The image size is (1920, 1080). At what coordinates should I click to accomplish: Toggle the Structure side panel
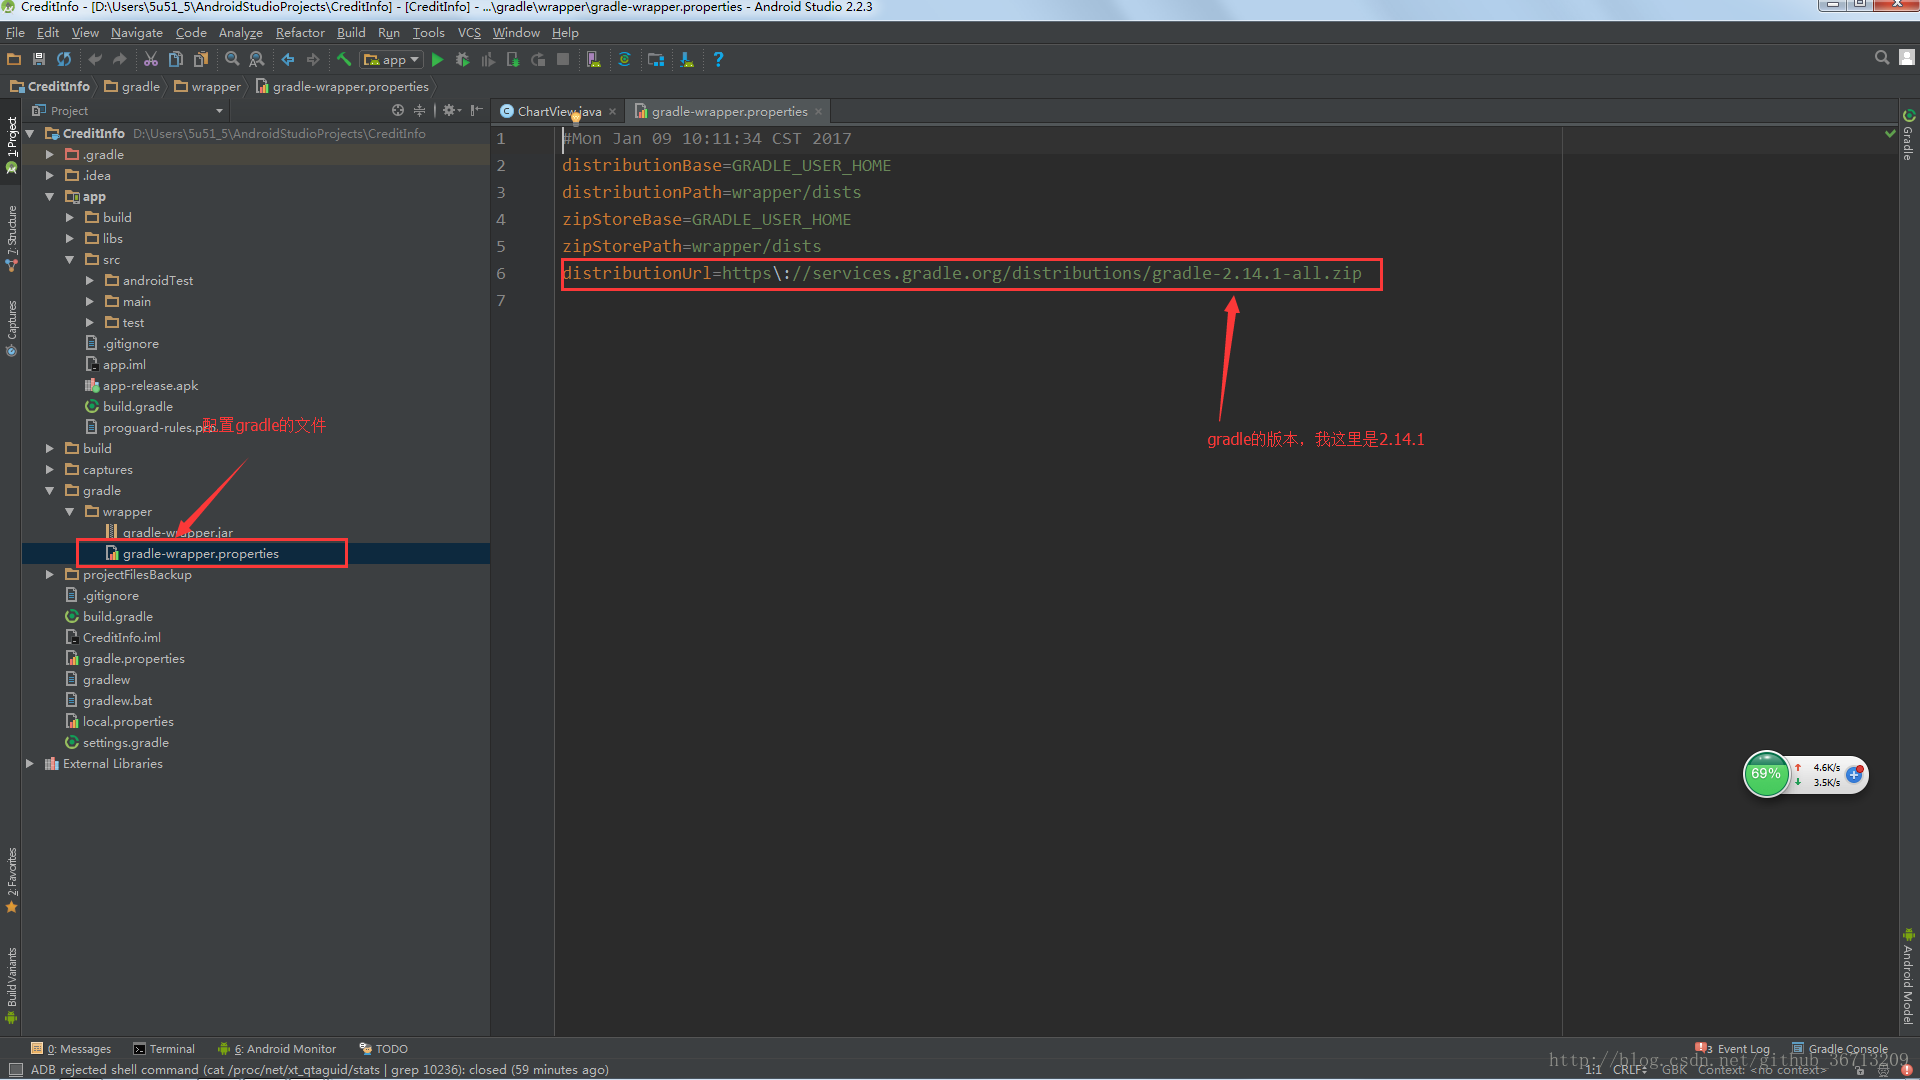(x=12, y=238)
